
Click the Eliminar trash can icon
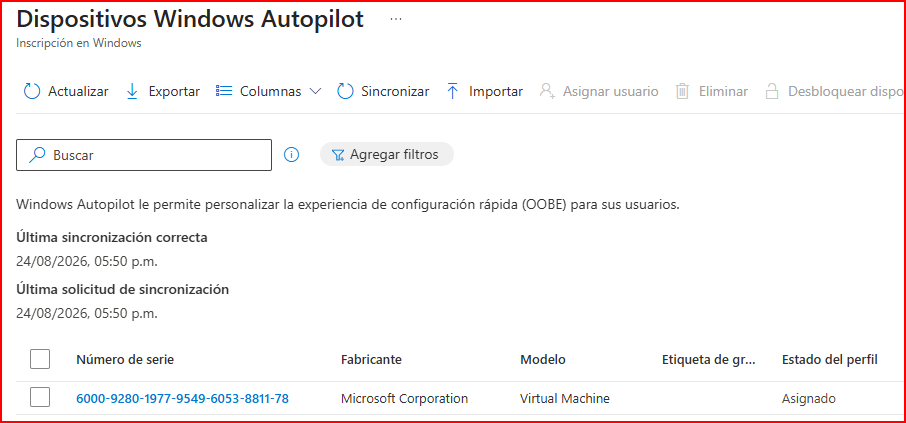[x=682, y=91]
